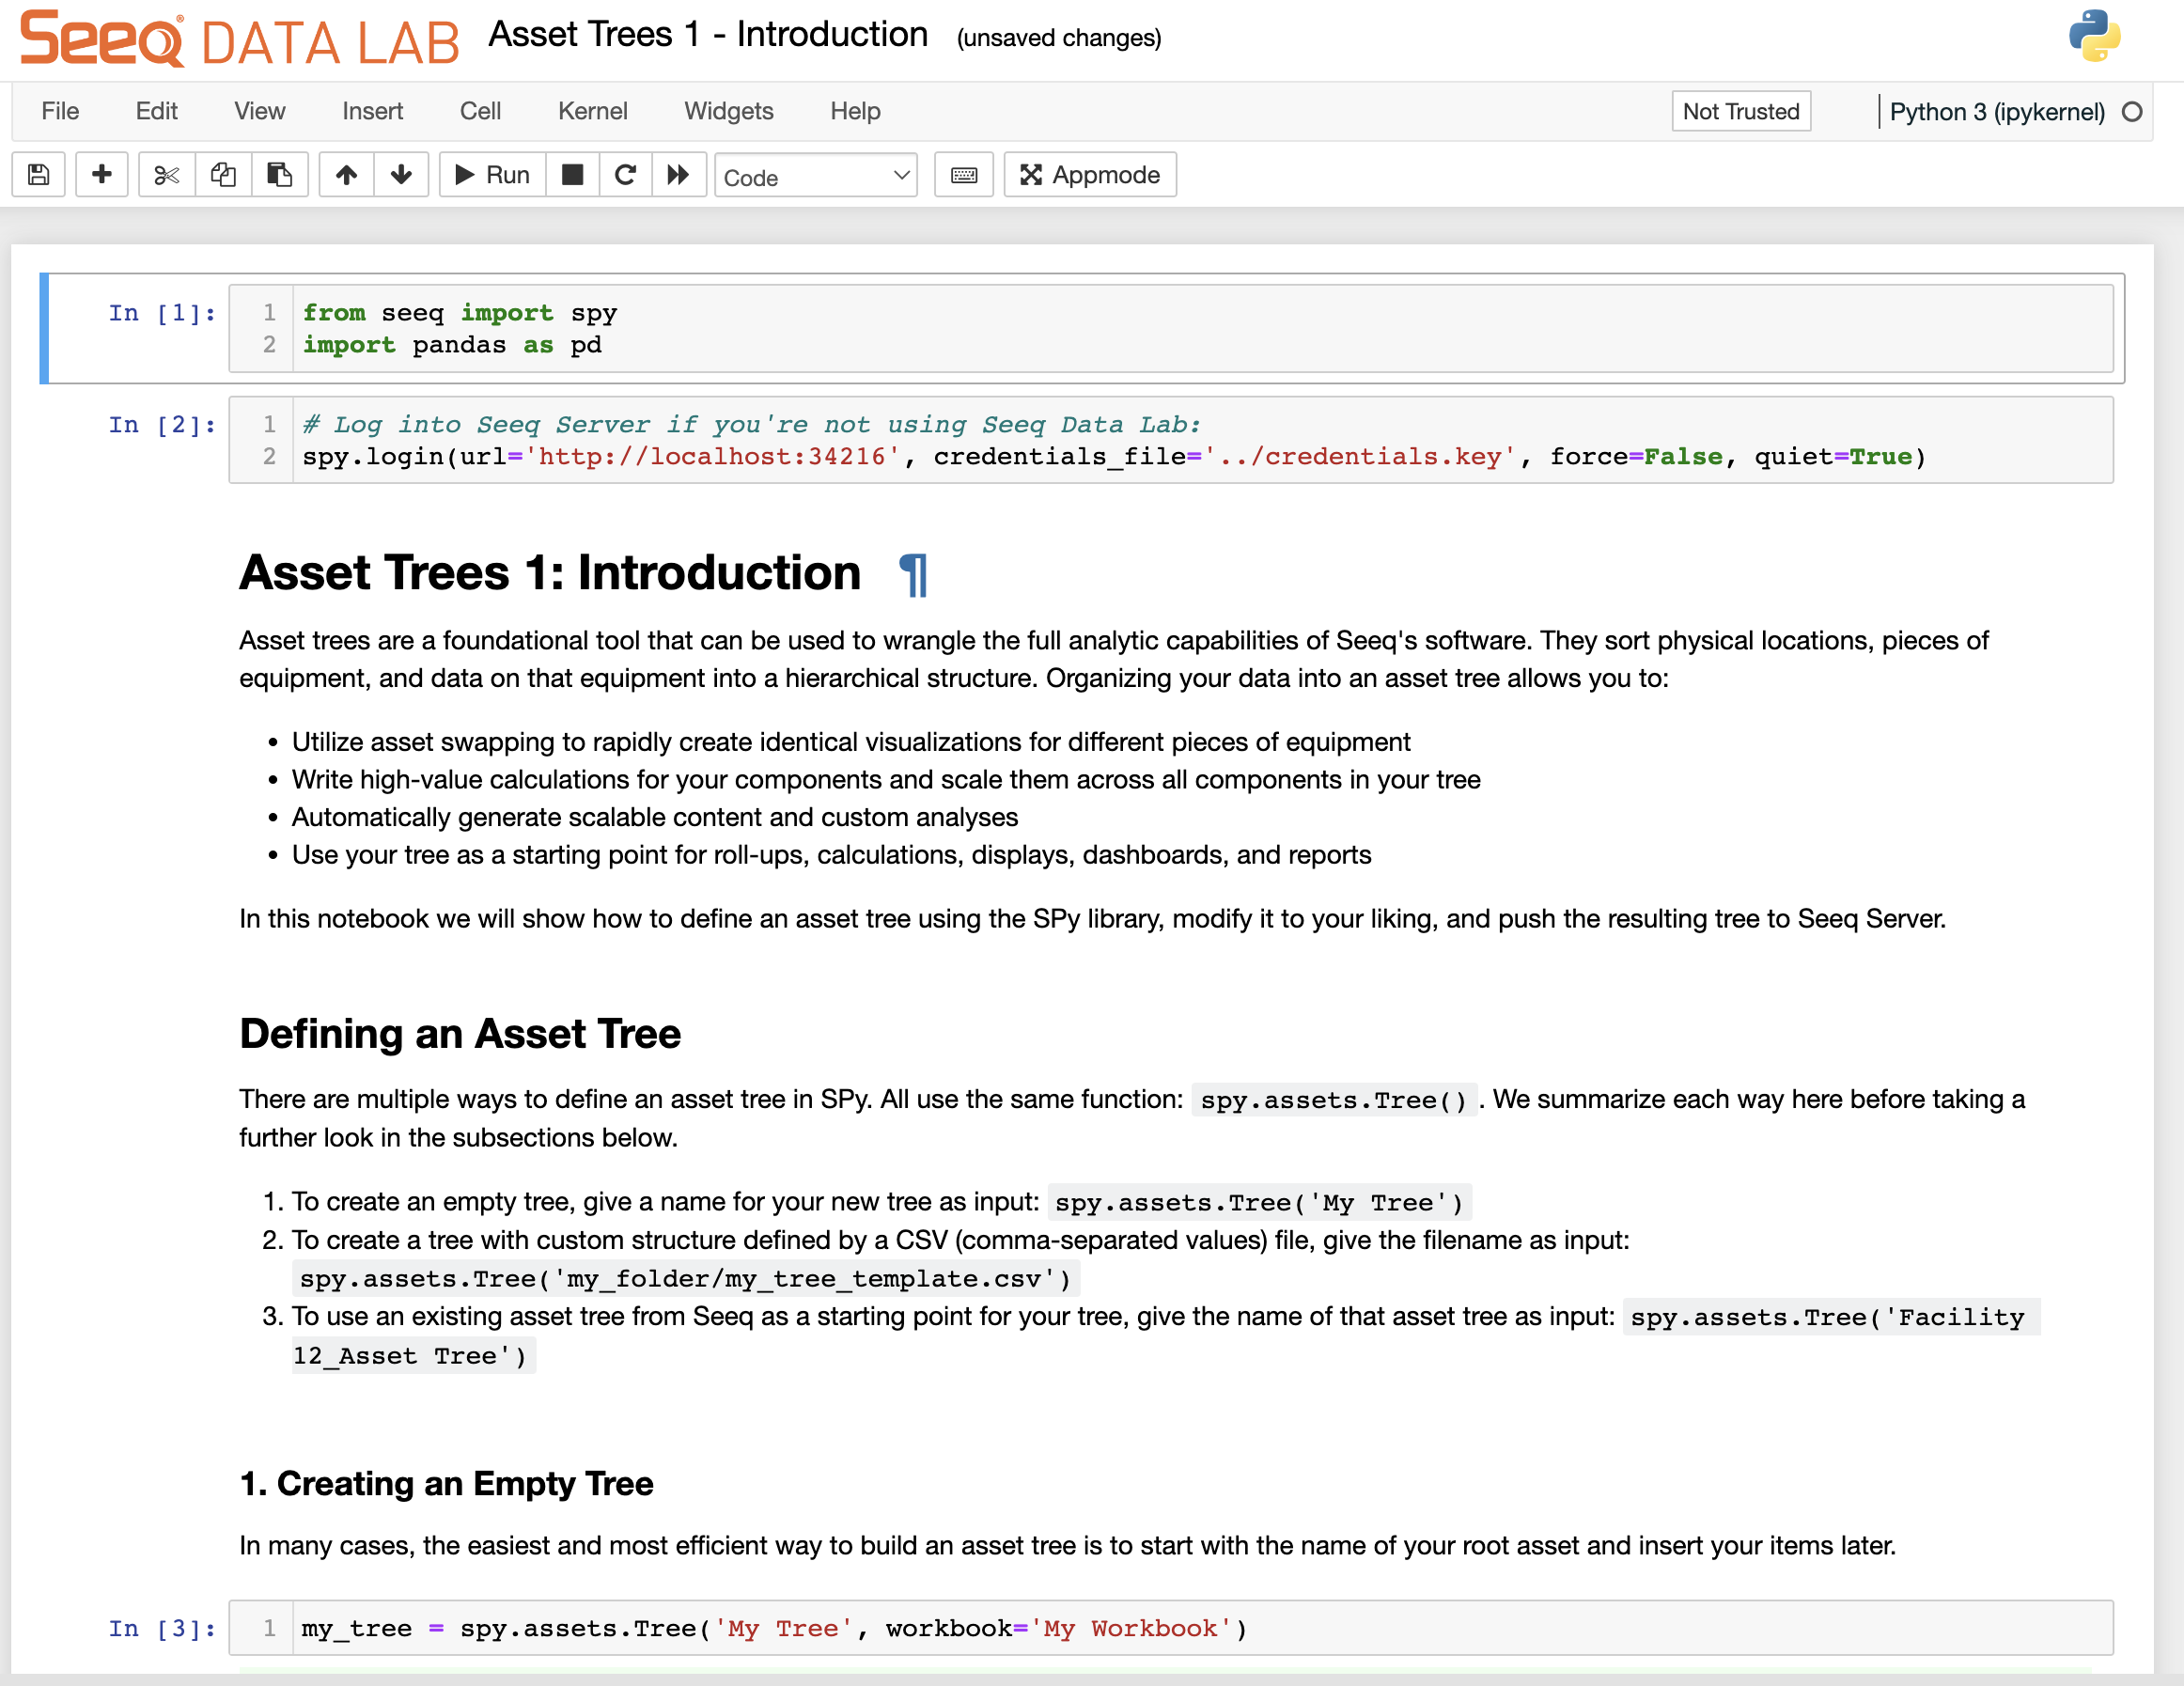
Task: Open the View menu
Action: (260, 111)
